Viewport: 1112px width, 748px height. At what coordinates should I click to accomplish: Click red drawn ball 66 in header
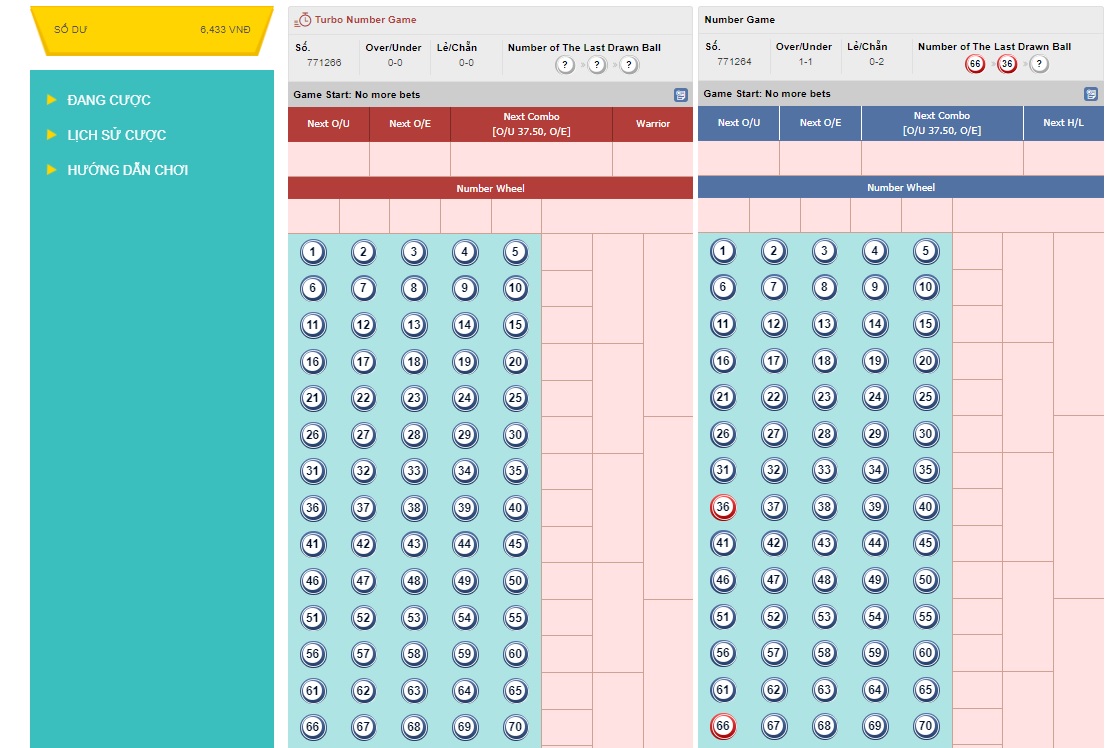point(975,64)
